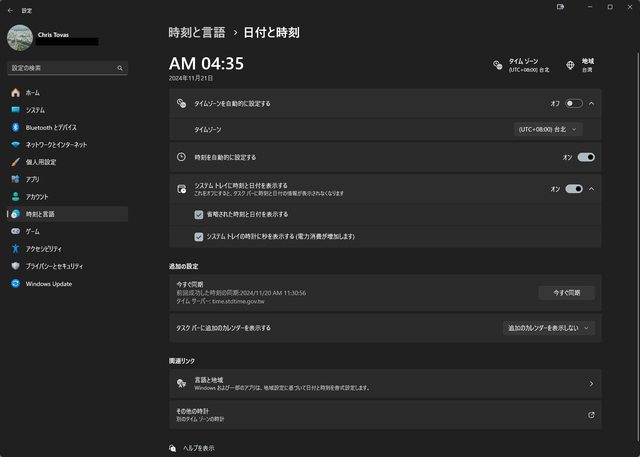The height and width of the screenshot is (457, 640).
Task: Open Bluetooth とデバイス via its icon
Action: coord(15,127)
